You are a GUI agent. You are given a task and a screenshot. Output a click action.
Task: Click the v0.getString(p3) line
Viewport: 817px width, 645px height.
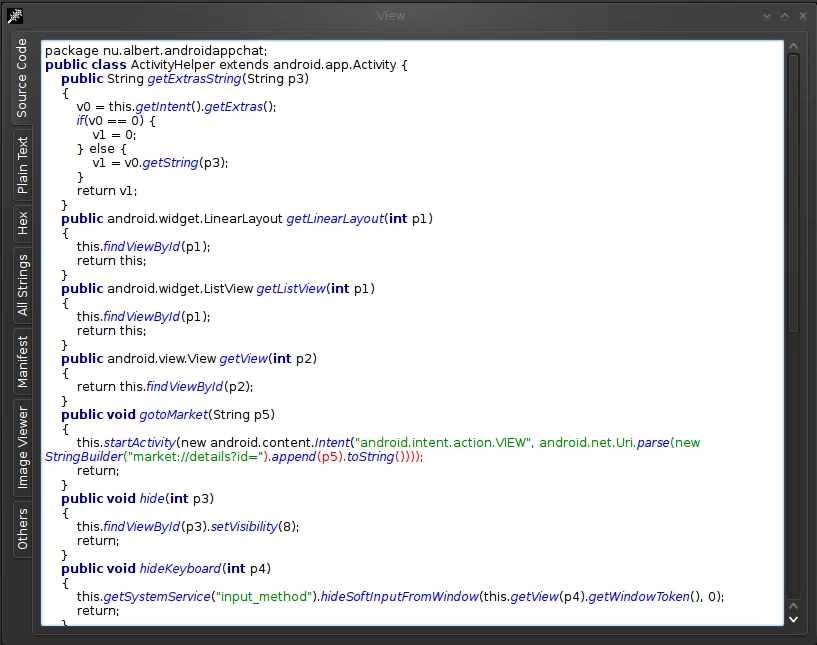[x=160, y=163]
